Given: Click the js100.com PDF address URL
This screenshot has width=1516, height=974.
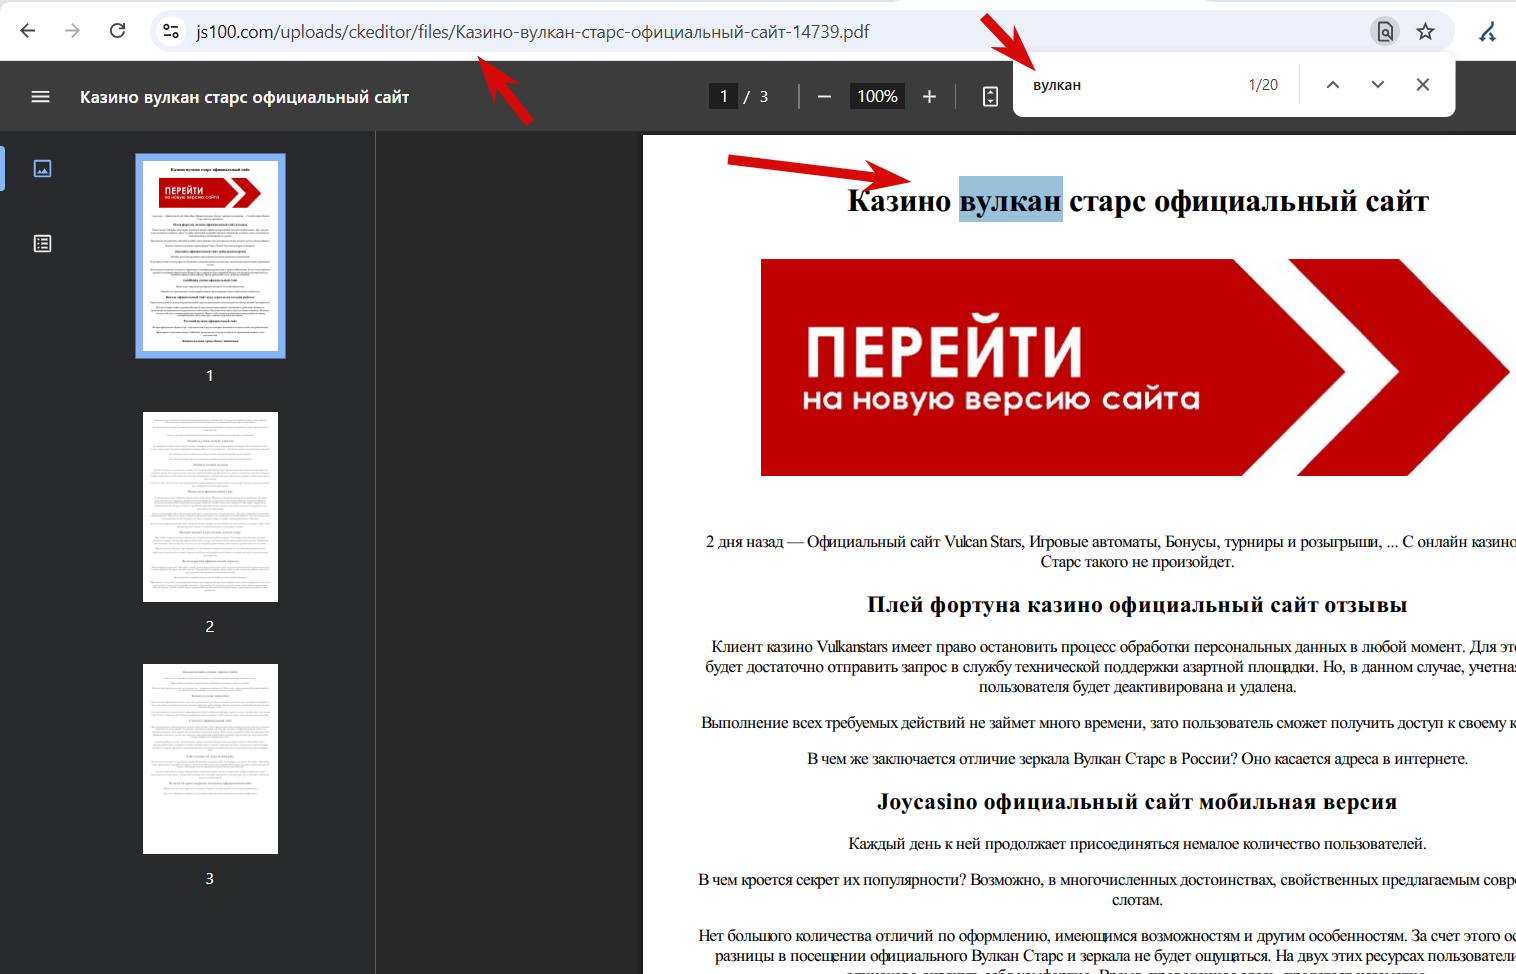Looking at the screenshot, I should [532, 32].
